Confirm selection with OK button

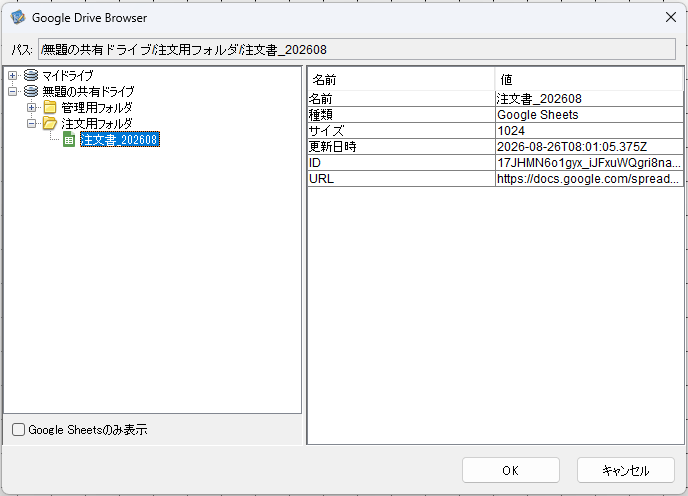pyautogui.click(x=511, y=471)
